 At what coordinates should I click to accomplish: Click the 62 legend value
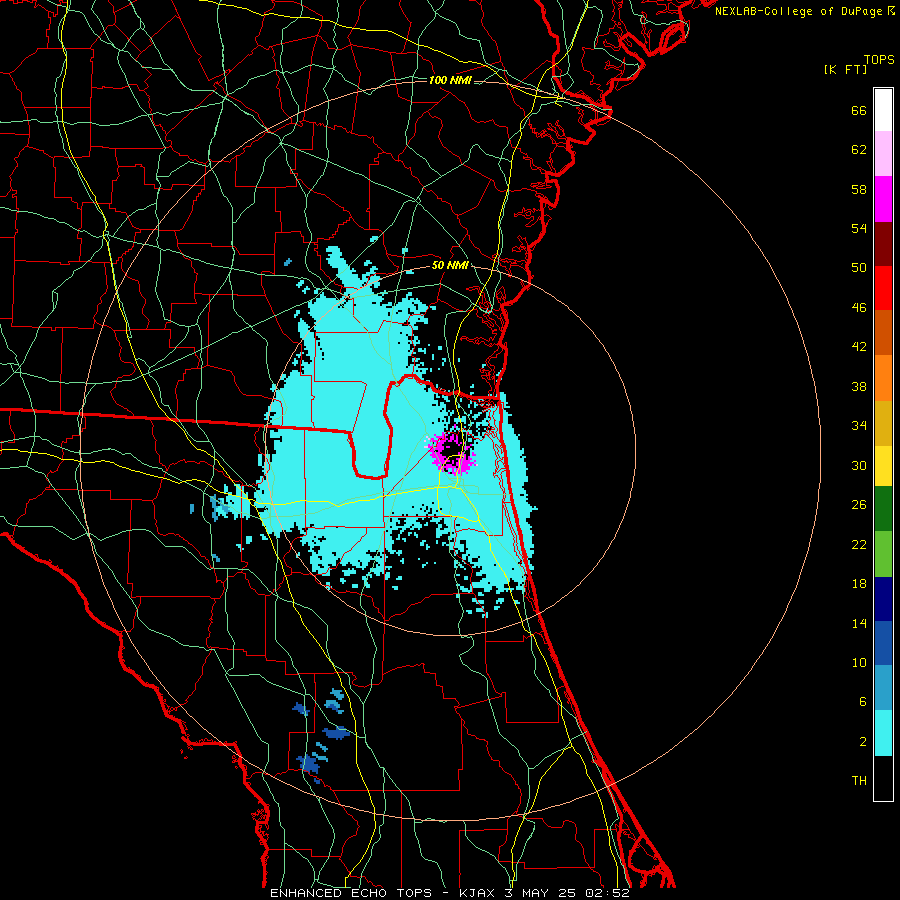pos(859,150)
